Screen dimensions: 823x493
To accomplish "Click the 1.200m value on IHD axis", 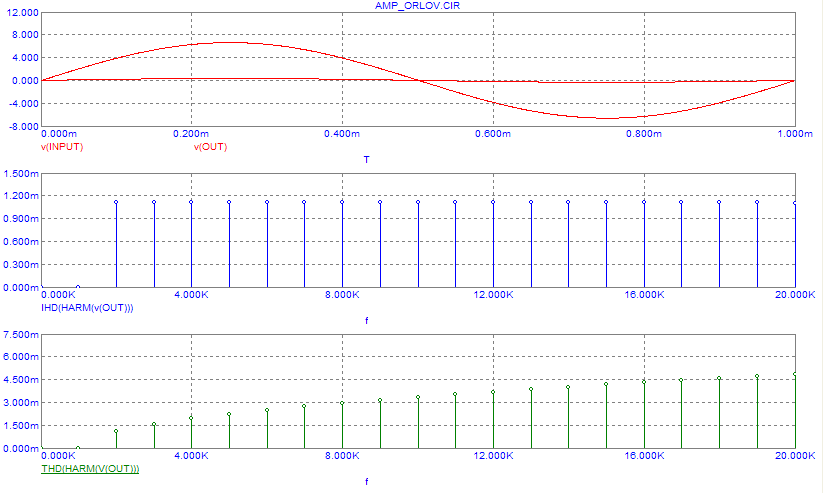I will coord(21,196).
